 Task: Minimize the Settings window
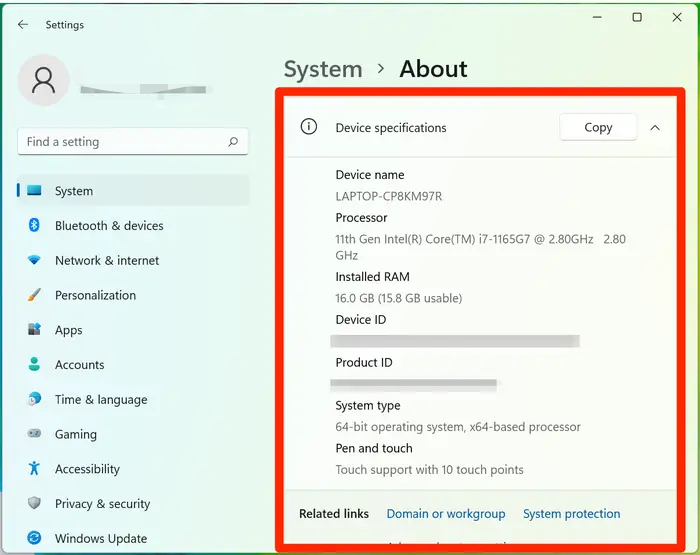597,17
